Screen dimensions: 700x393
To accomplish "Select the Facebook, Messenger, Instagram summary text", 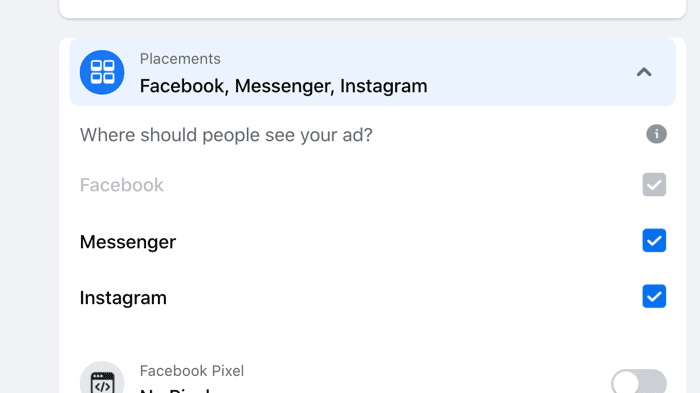I will (283, 86).
